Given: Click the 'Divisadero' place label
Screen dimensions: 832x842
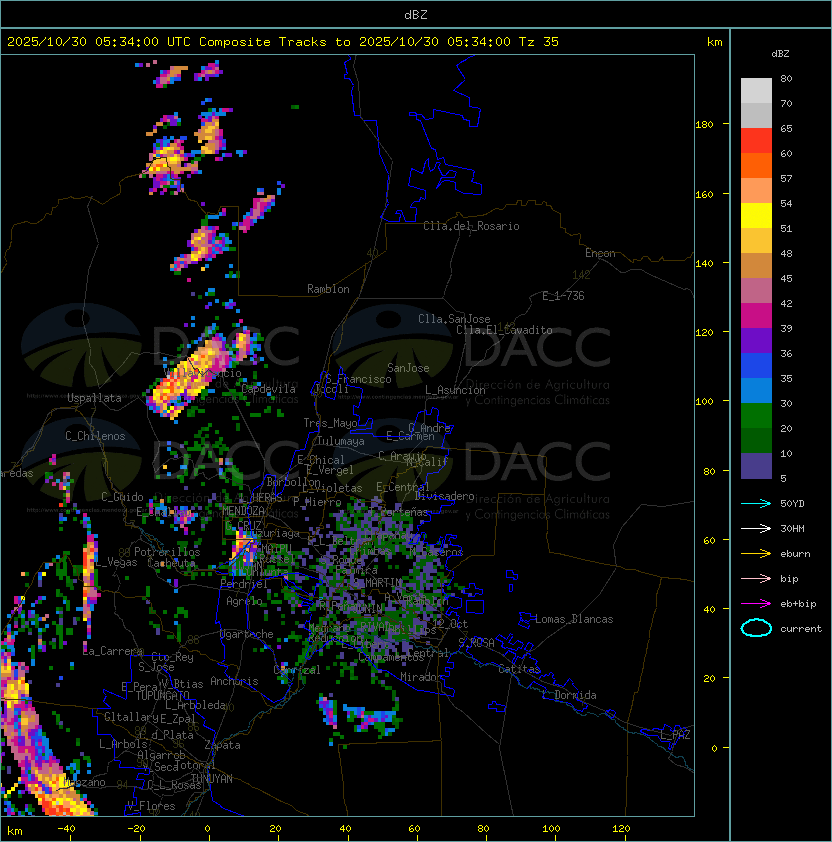Looking at the screenshot, I should [444, 496].
